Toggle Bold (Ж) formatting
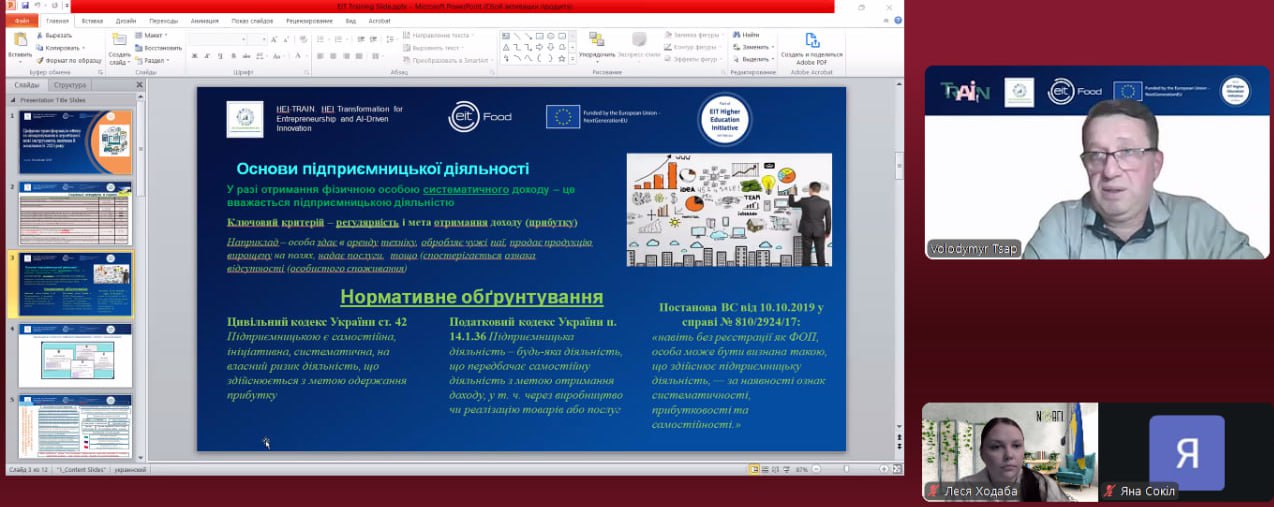This screenshot has width=1274, height=507. (x=194, y=56)
